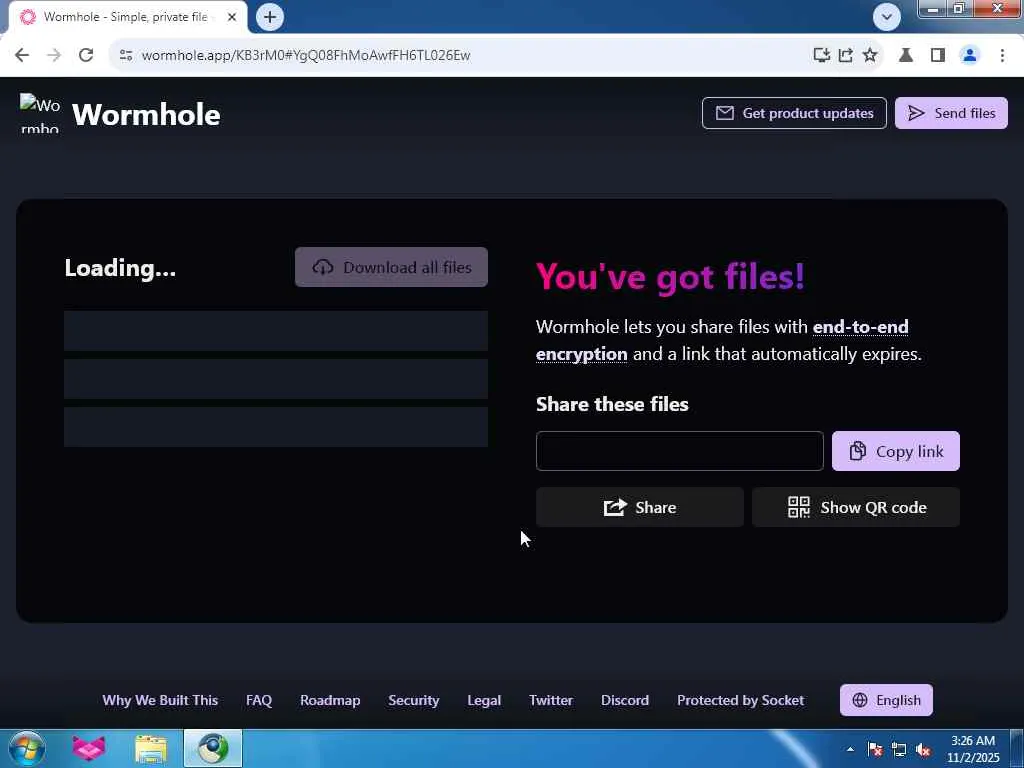Click the Wormhole title heading
Viewport: 1024px width, 768px height.
(146, 115)
